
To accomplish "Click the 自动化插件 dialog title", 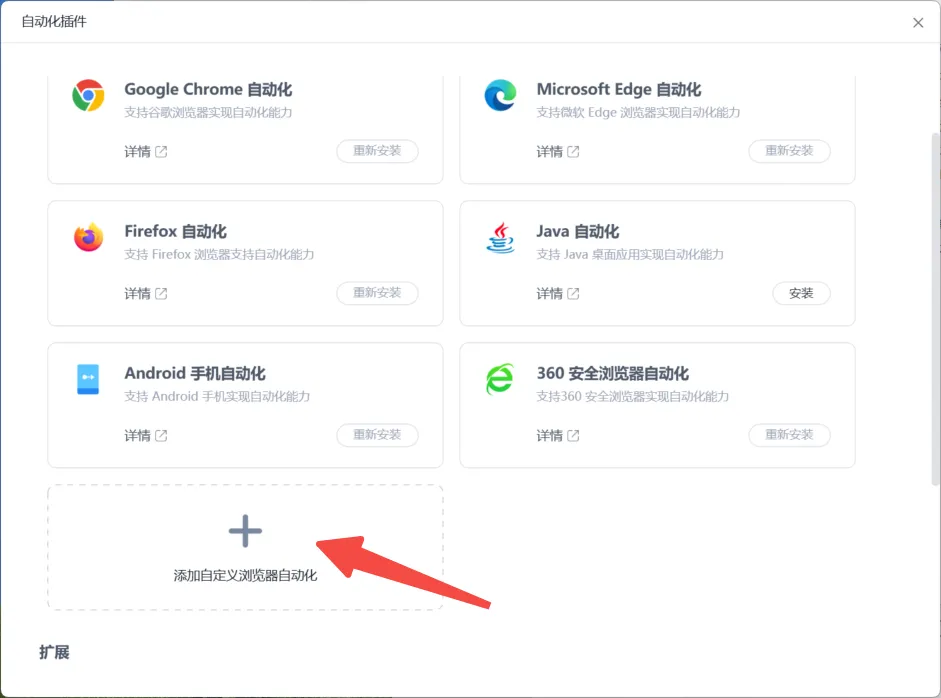I will pyautogui.click(x=54, y=22).
